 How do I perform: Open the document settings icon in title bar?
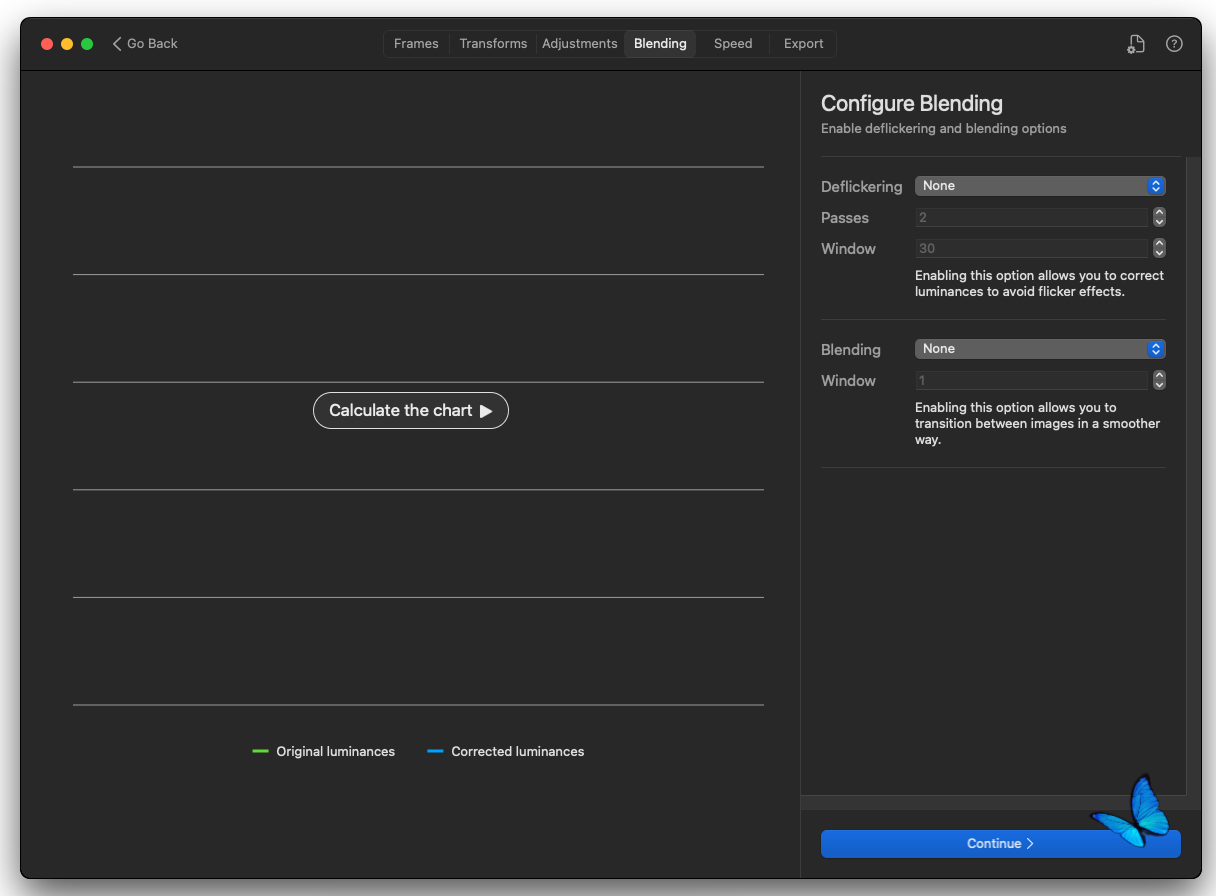[x=1135, y=44]
